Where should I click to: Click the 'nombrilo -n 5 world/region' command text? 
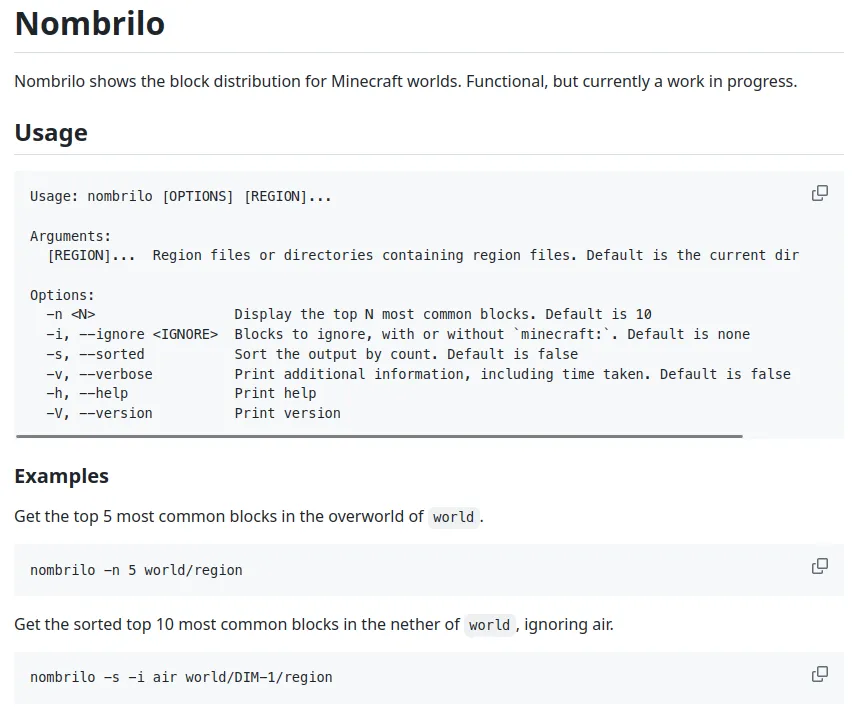click(135, 569)
